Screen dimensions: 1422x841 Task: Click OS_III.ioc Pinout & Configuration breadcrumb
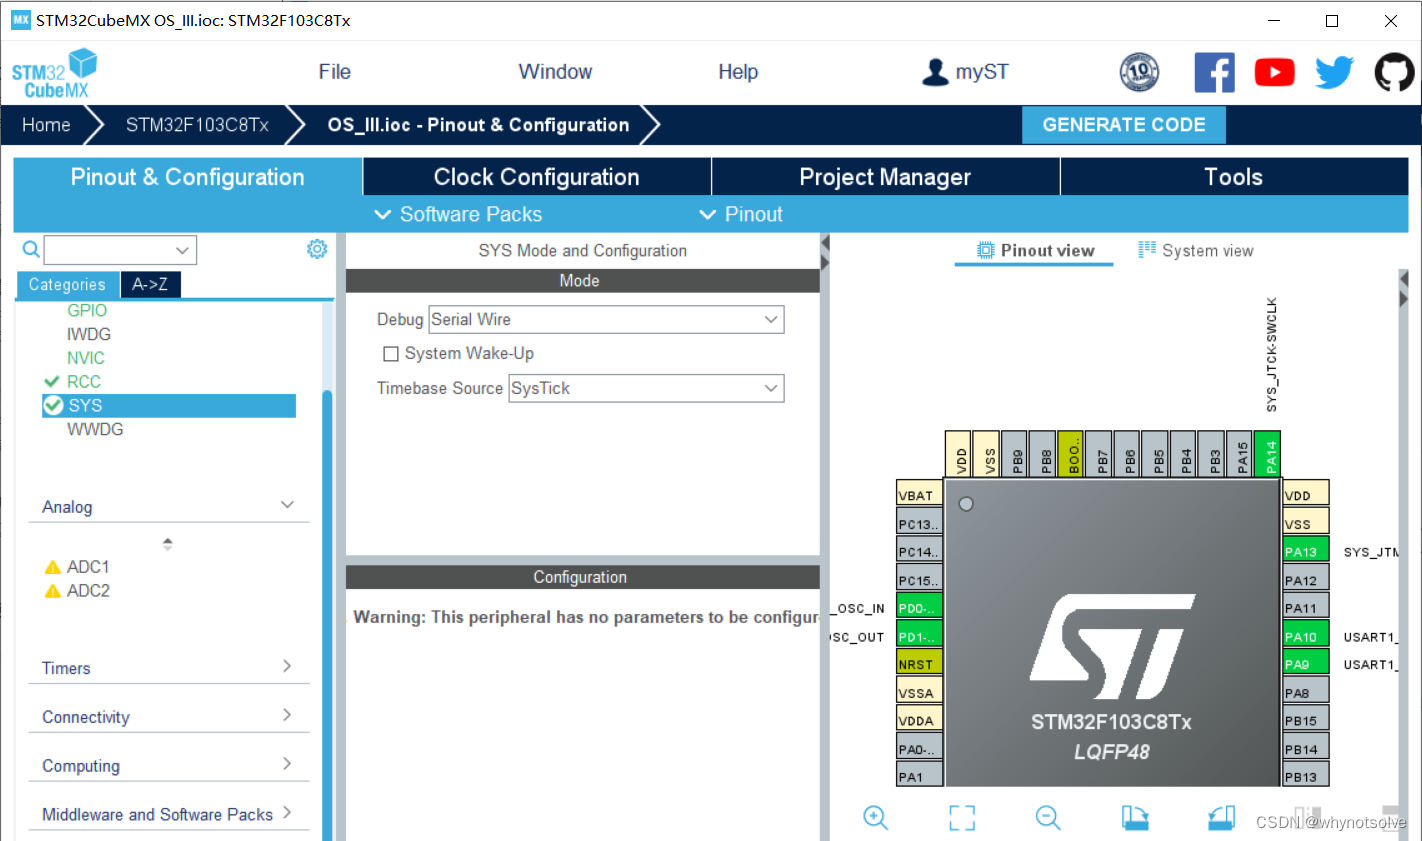coord(478,125)
